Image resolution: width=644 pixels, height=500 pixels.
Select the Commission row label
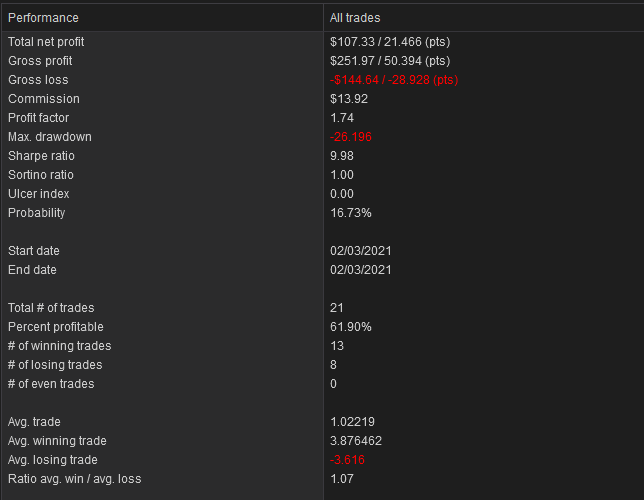44,99
